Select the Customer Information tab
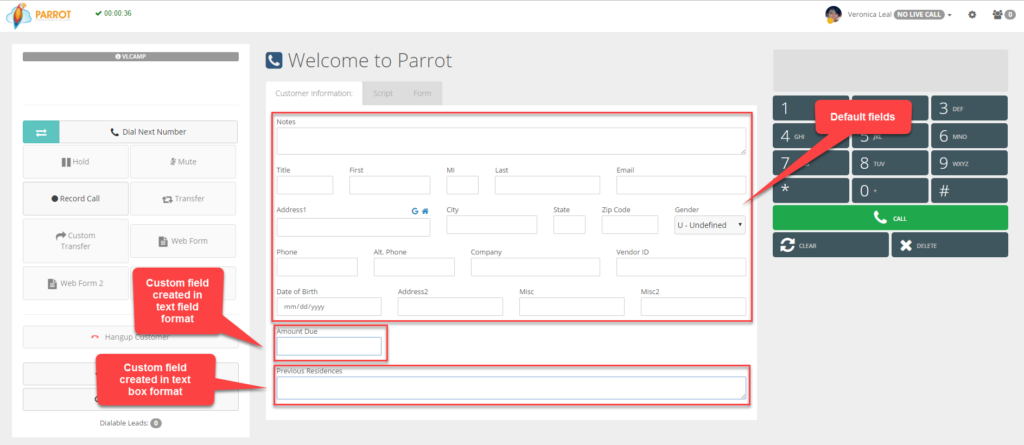1024x445 pixels. click(x=314, y=93)
